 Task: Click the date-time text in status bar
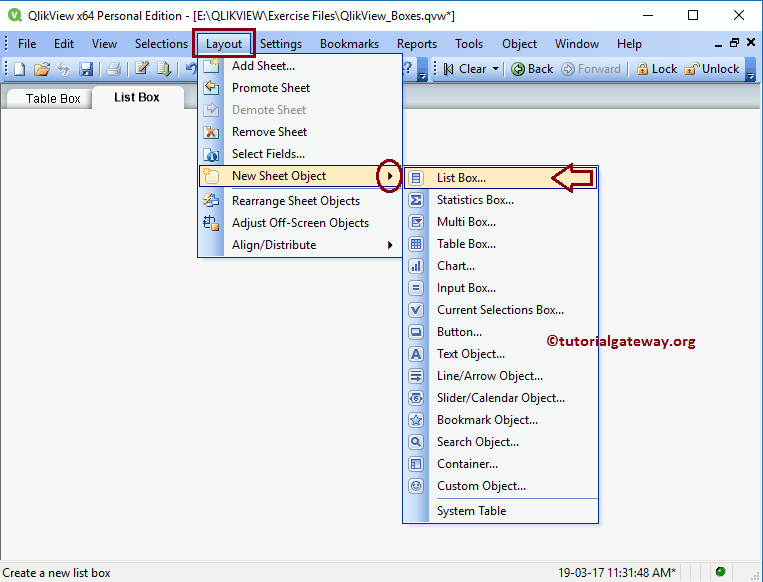[x=617, y=573]
